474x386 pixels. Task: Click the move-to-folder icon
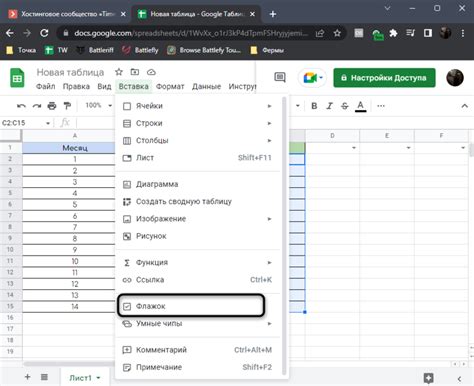pos(135,72)
